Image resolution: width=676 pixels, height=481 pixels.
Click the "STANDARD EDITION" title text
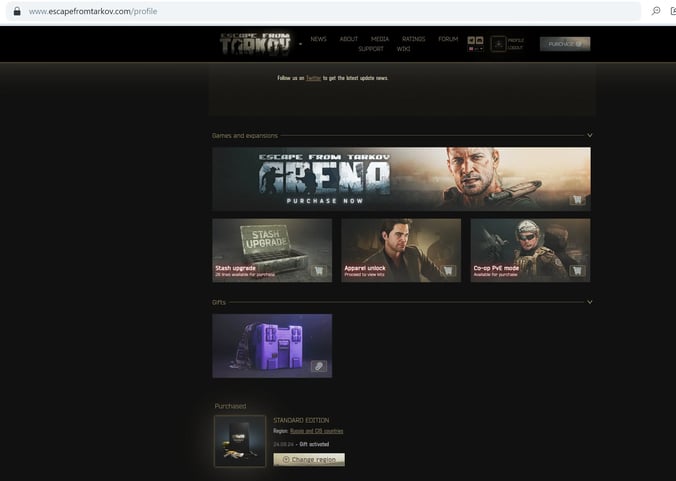click(x=301, y=420)
